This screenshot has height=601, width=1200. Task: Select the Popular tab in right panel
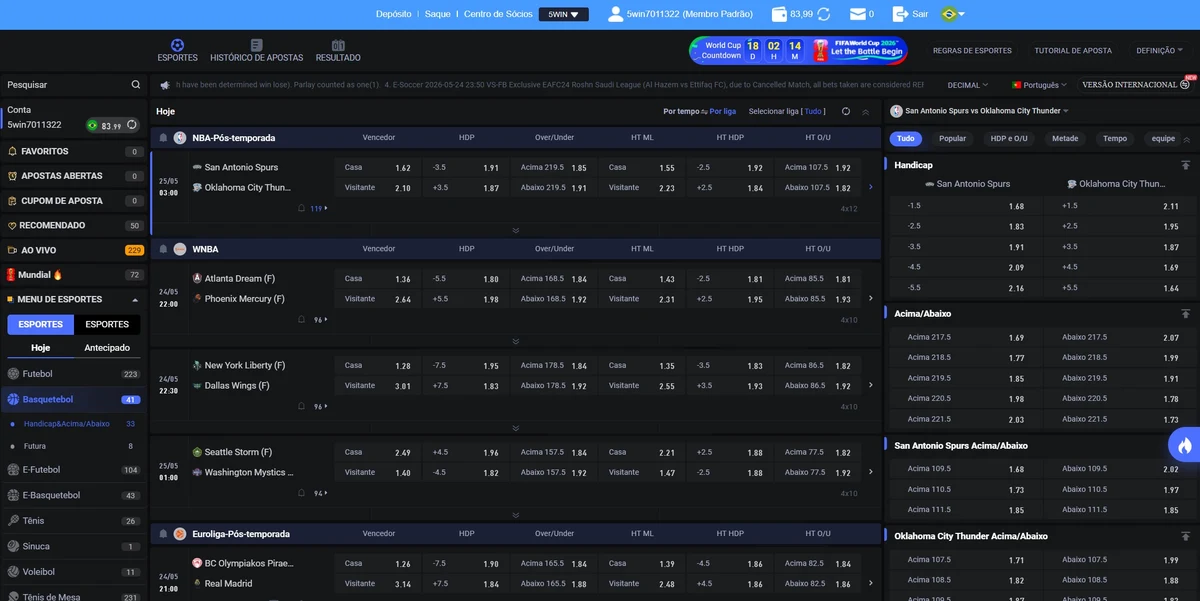click(x=953, y=139)
